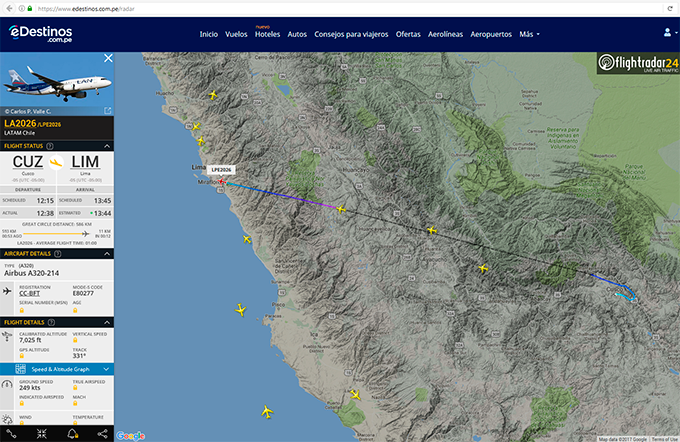
Task: Click the 'Airbus A320-214' aircraft type text
Action: click(32, 273)
